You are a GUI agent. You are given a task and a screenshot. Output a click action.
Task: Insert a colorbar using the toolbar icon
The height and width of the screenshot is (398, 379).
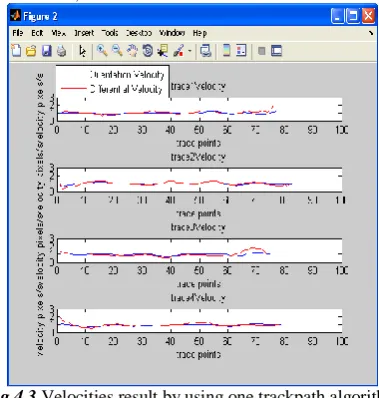coord(227,51)
